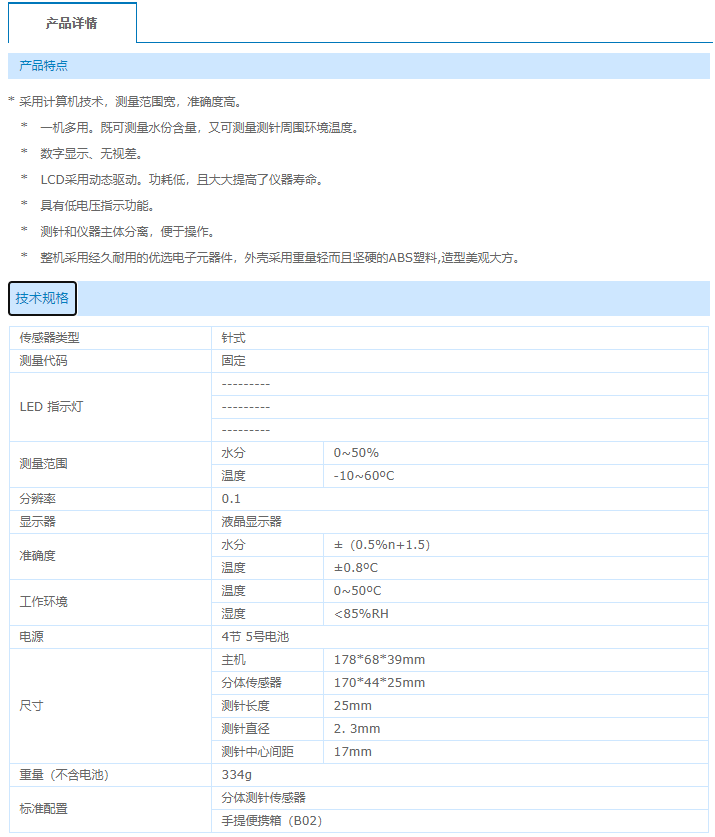
Task: Select the 测针中心间距 sub-label cell
Action: [x=257, y=752]
